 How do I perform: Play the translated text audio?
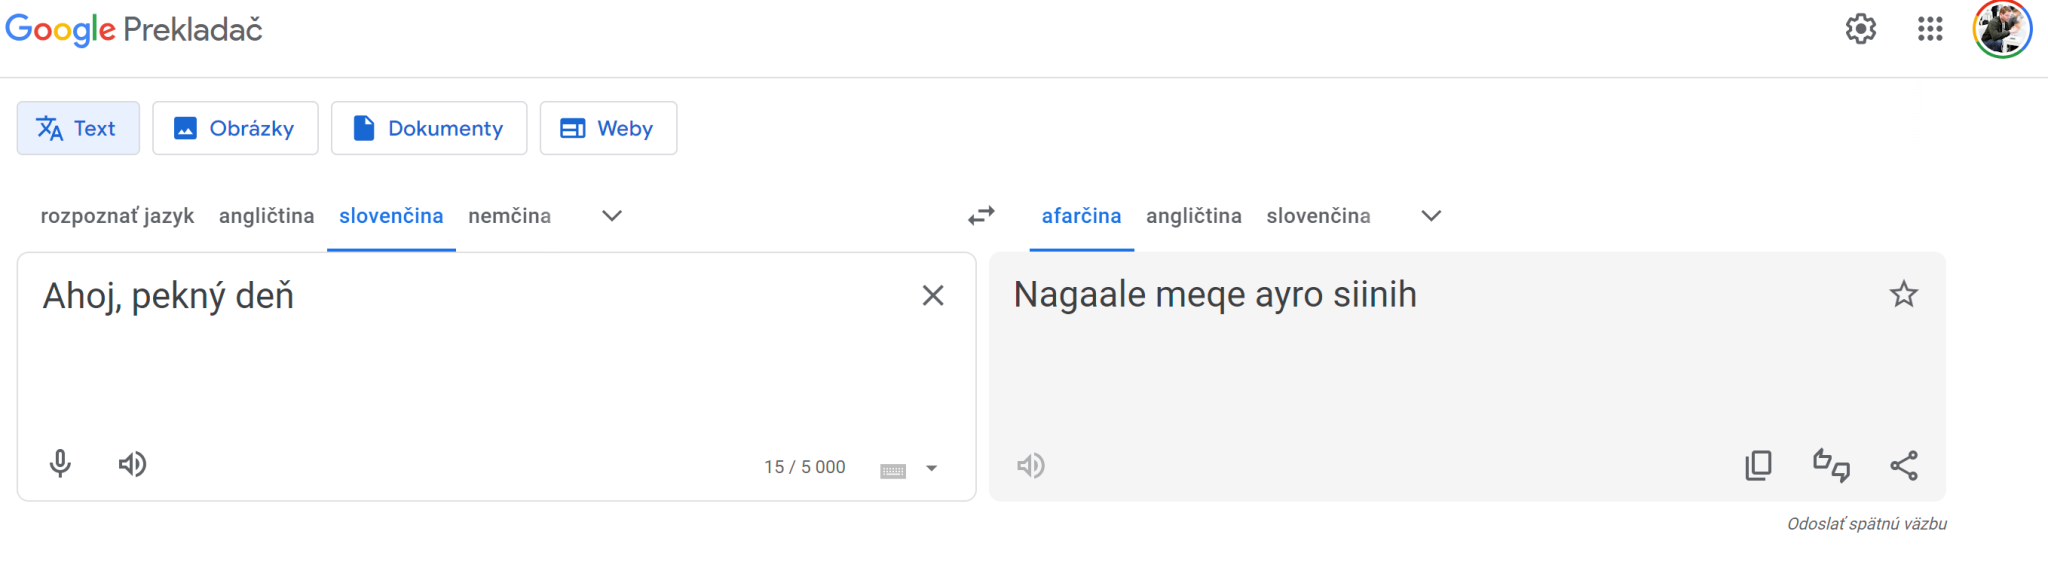tap(1030, 466)
